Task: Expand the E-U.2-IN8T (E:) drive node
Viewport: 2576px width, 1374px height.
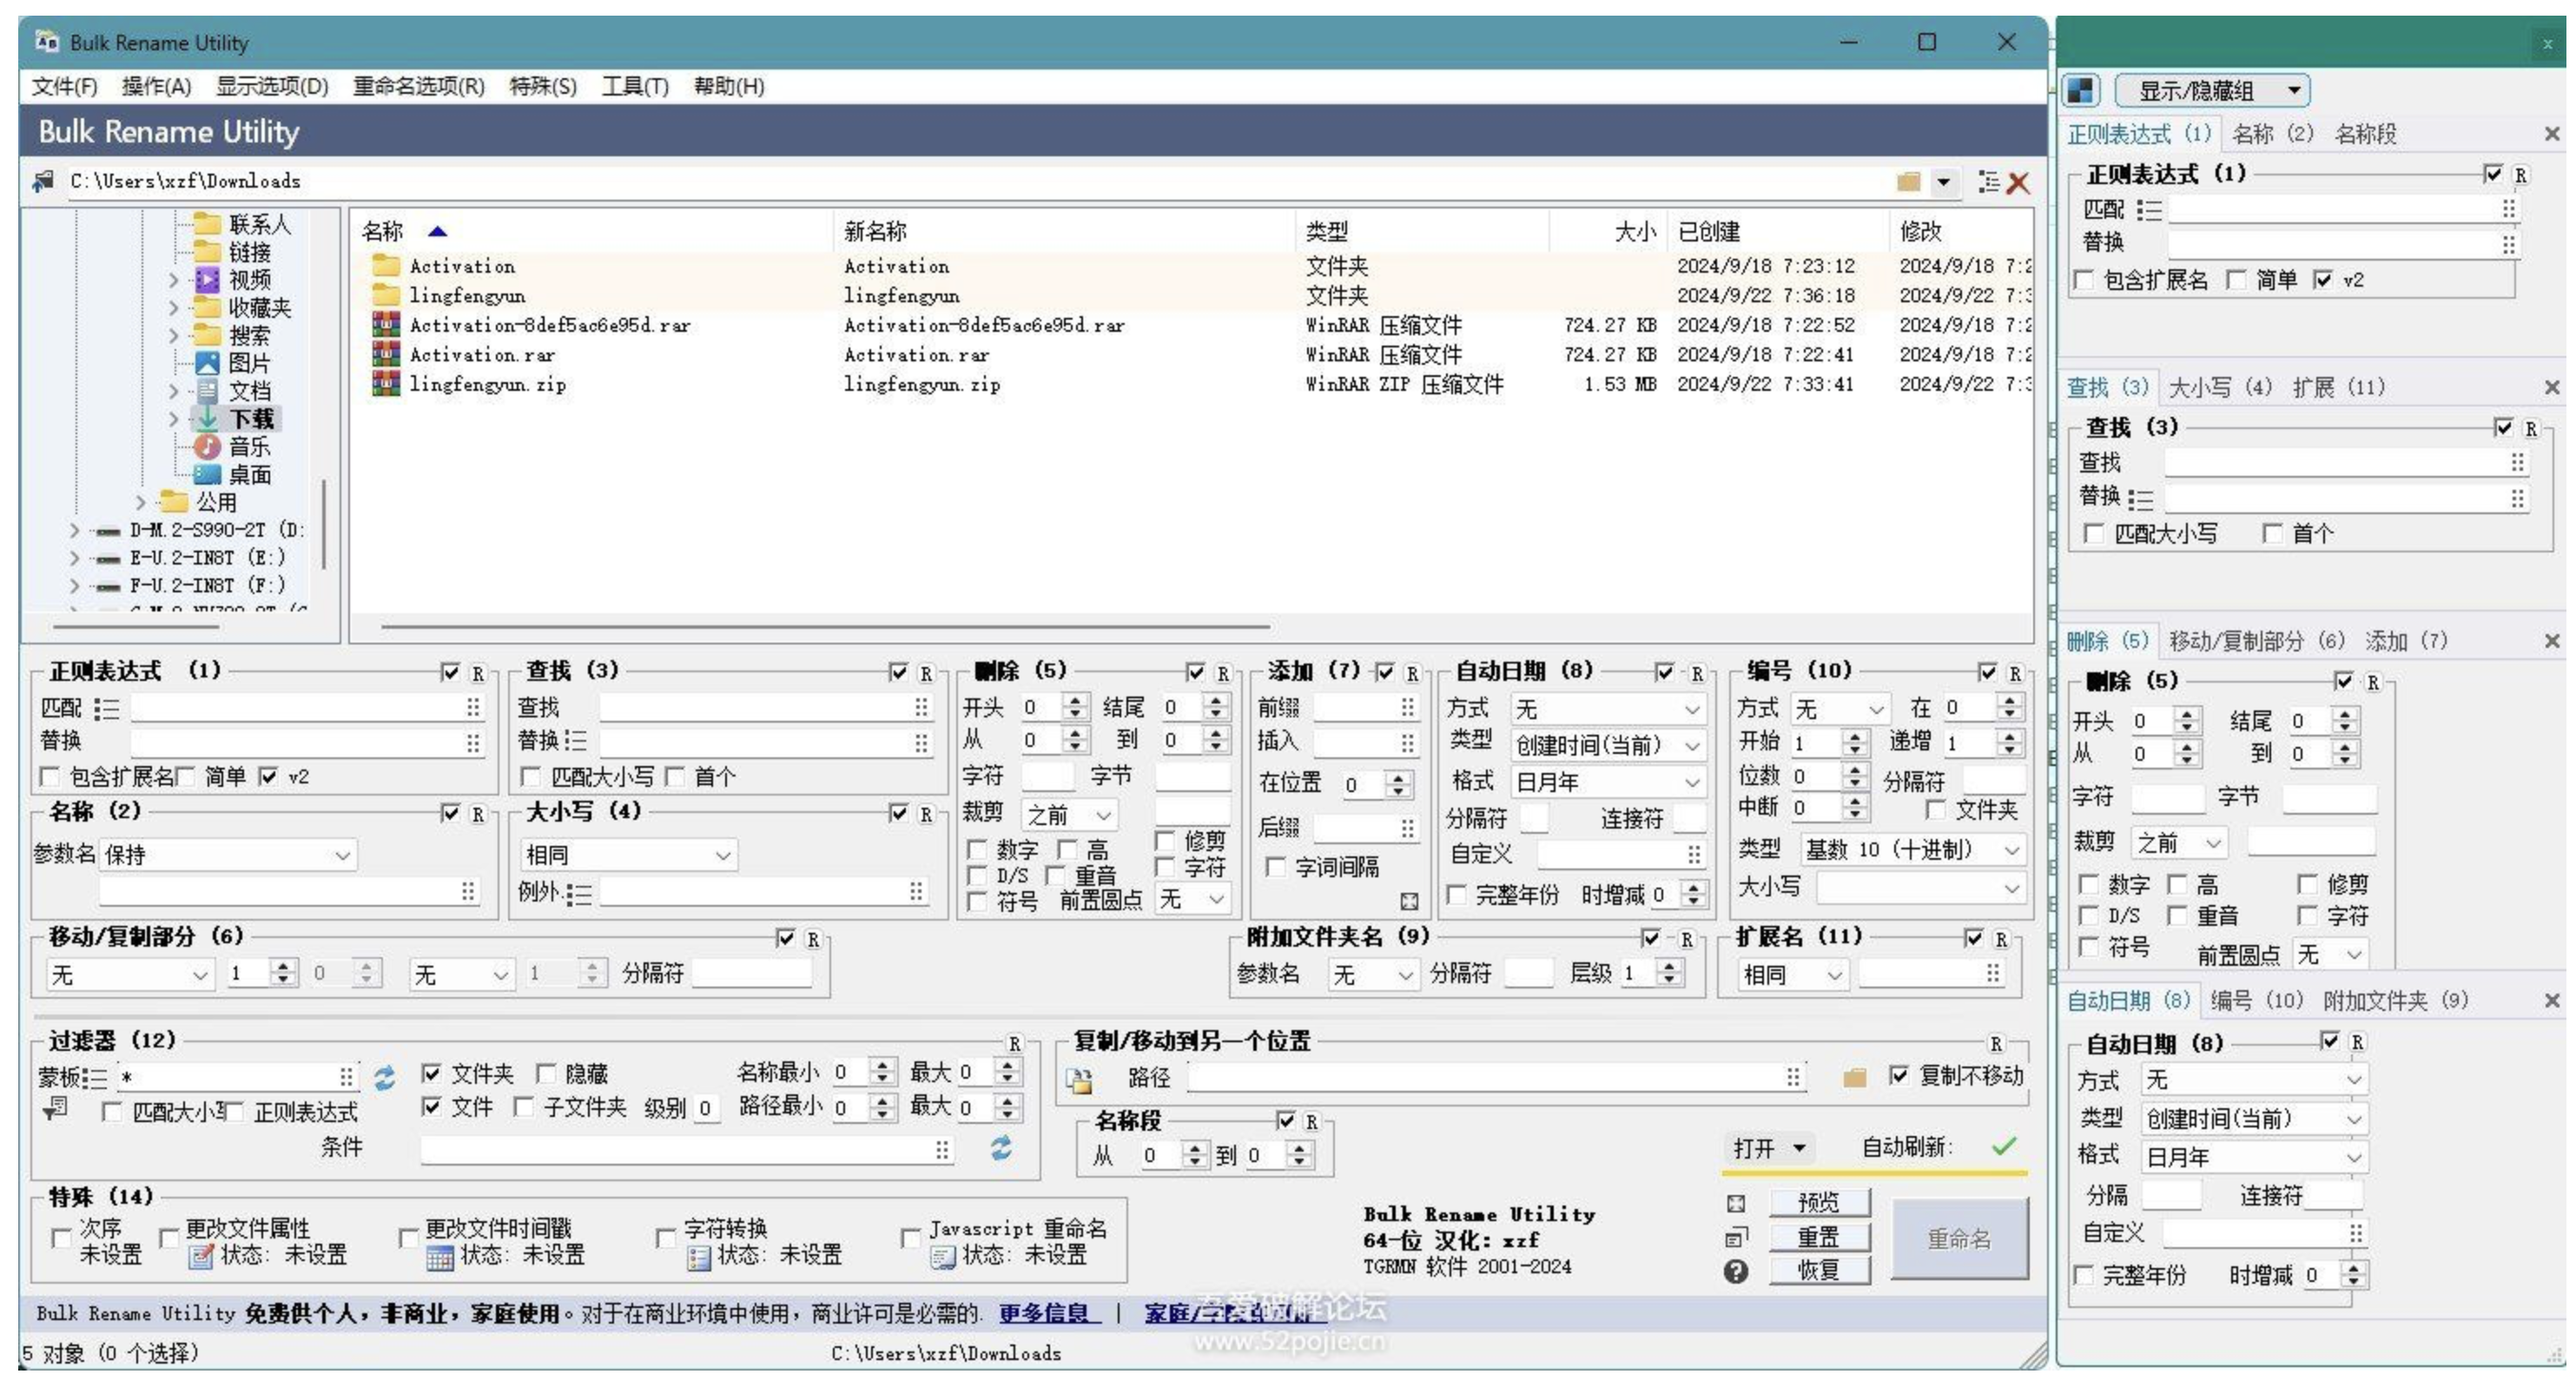Action: pyautogui.click(x=74, y=558)
